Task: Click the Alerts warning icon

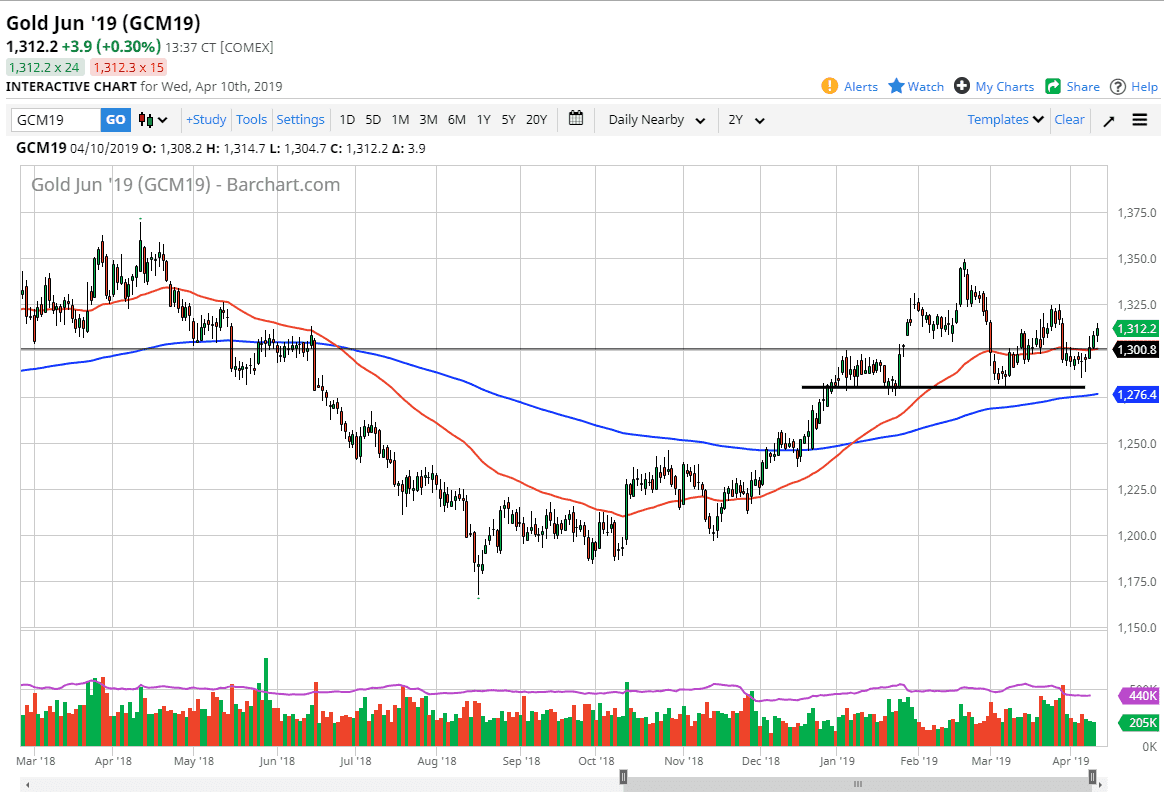Action: click(829, 86)
